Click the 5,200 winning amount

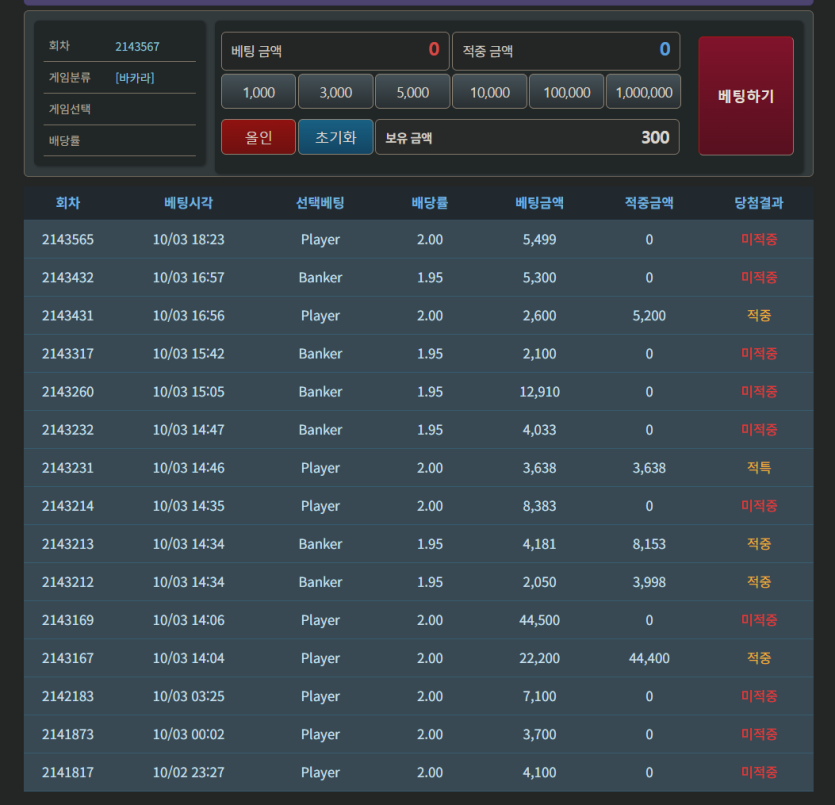649,316
